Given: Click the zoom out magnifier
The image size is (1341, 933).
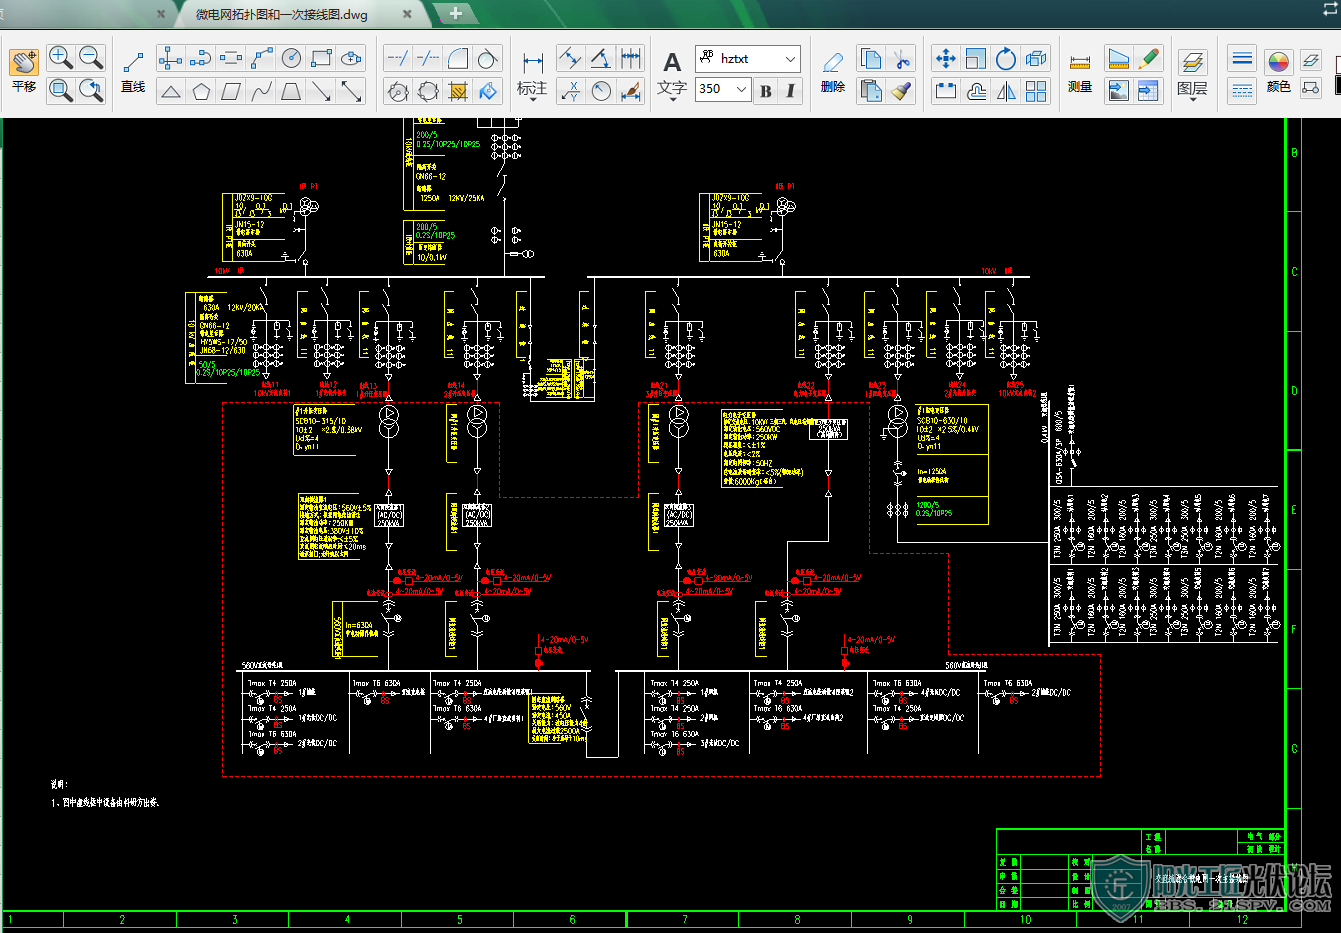Looking at the screenshot, I should pyautogui.click(x=91, y=58).
